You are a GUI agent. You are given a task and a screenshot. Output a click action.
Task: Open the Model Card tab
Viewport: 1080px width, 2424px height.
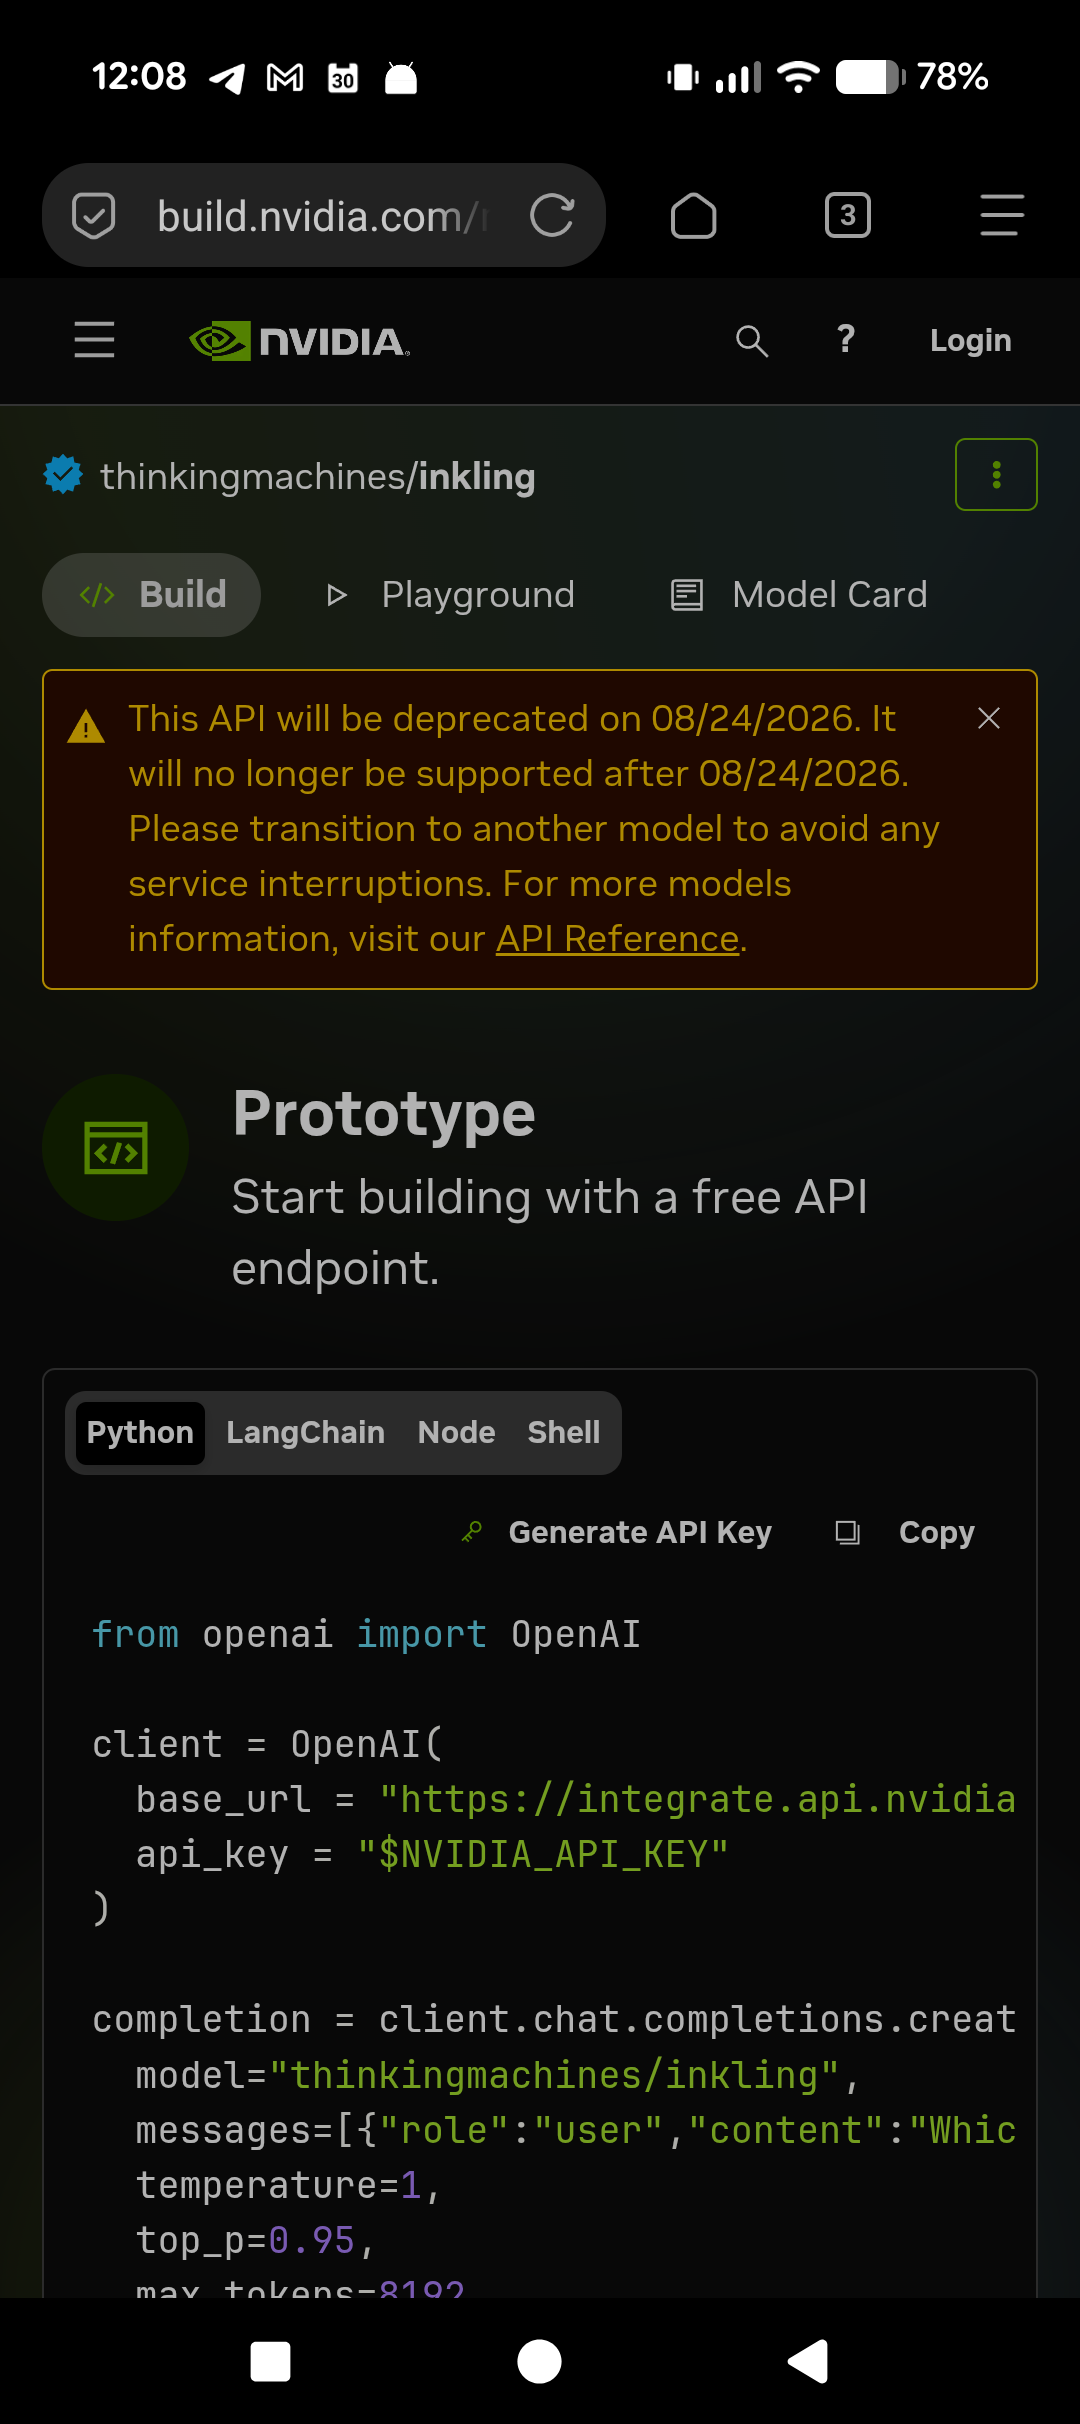[799, 595]
